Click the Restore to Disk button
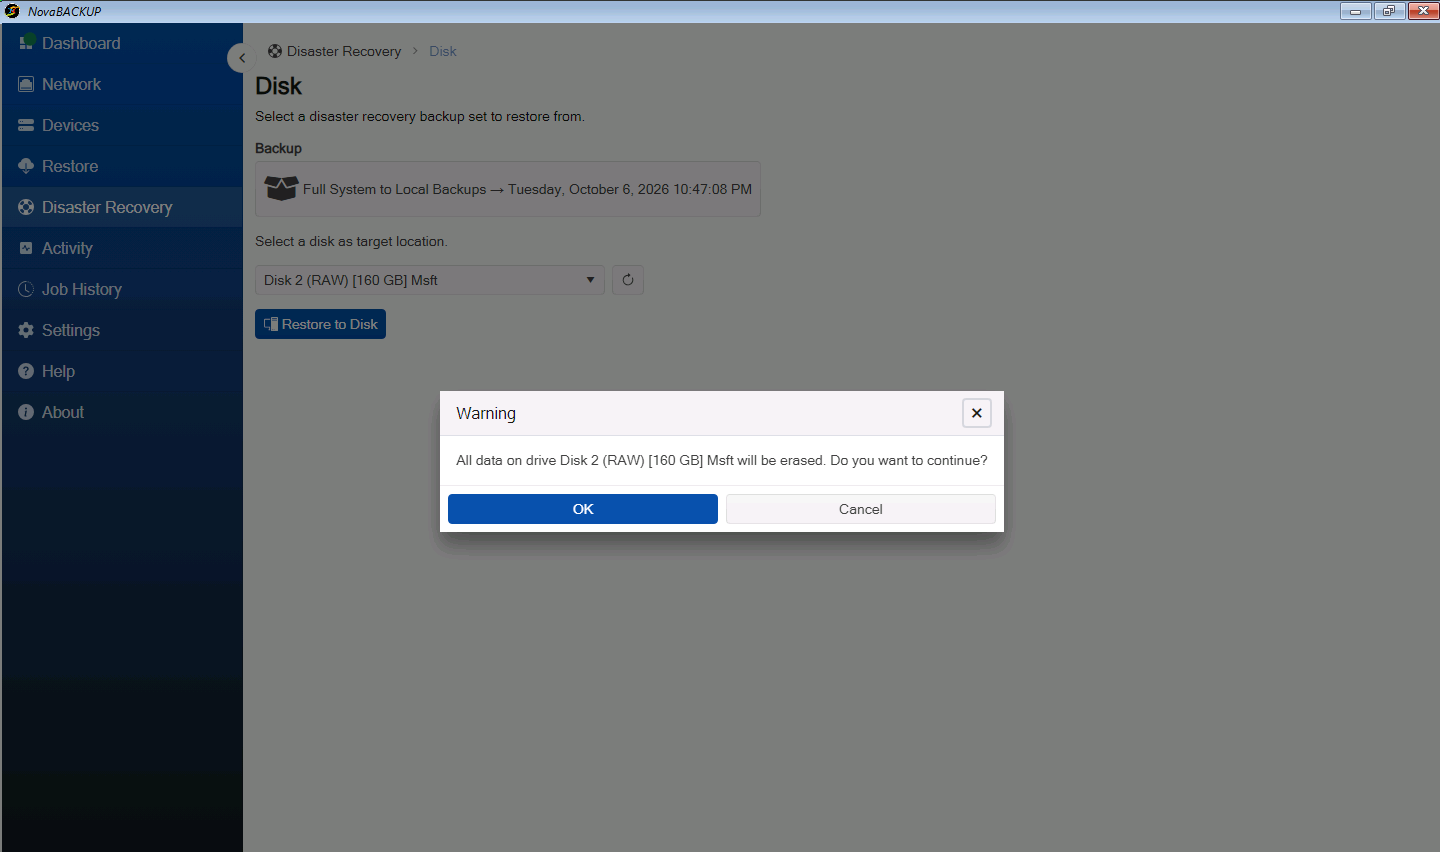Screen dimensions: 1440x852 coord(320,324)
